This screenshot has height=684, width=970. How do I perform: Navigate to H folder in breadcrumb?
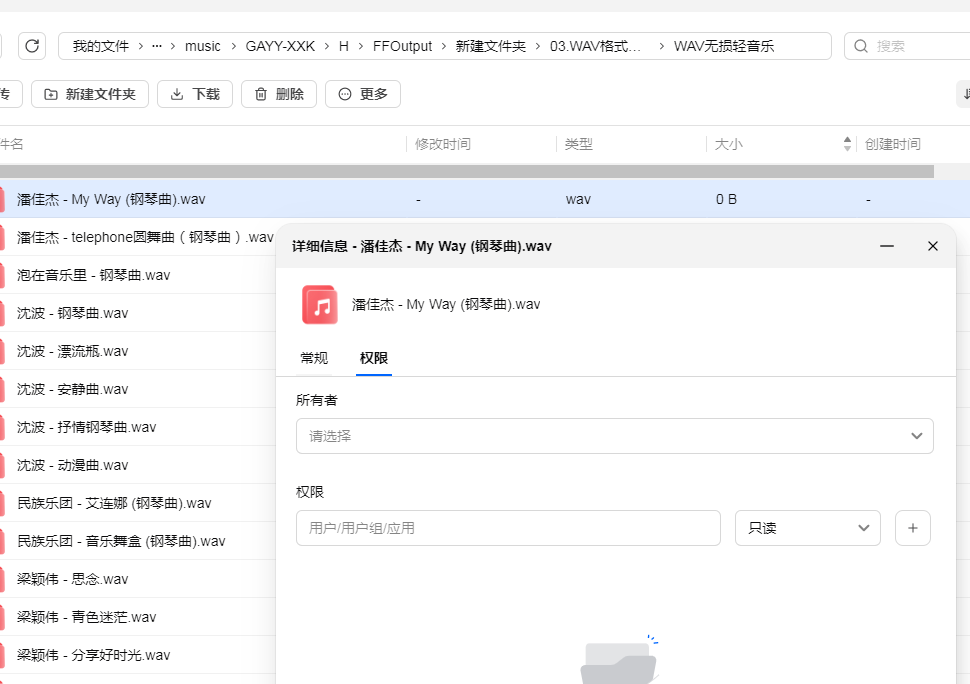(x=344, y=46)
